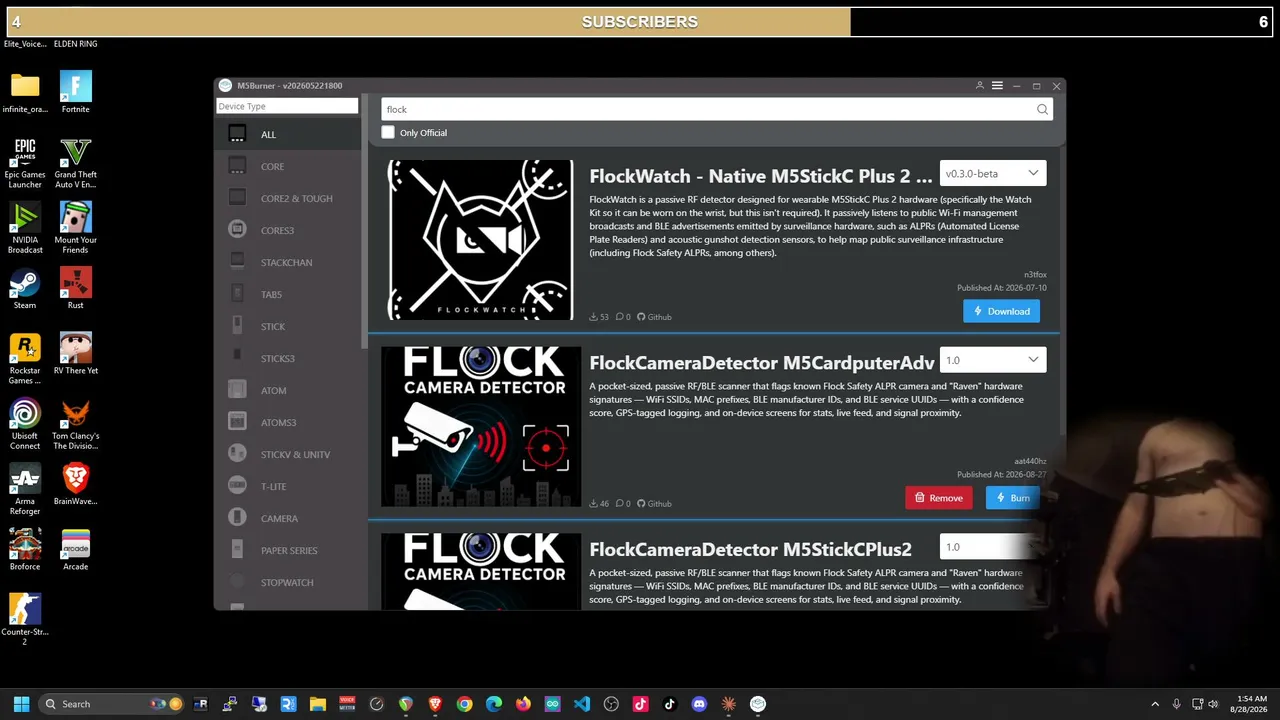
Task: Click the FlockWatch logo thumbnail
Action: (480, 240)
